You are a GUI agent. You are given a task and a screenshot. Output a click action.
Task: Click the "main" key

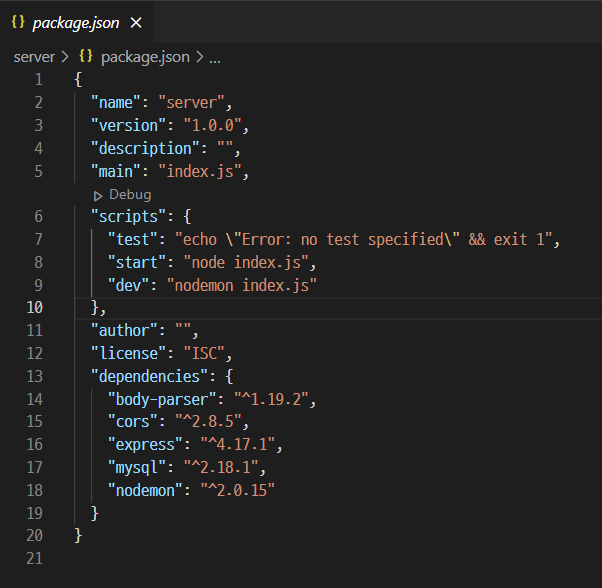tap(116, 171)
